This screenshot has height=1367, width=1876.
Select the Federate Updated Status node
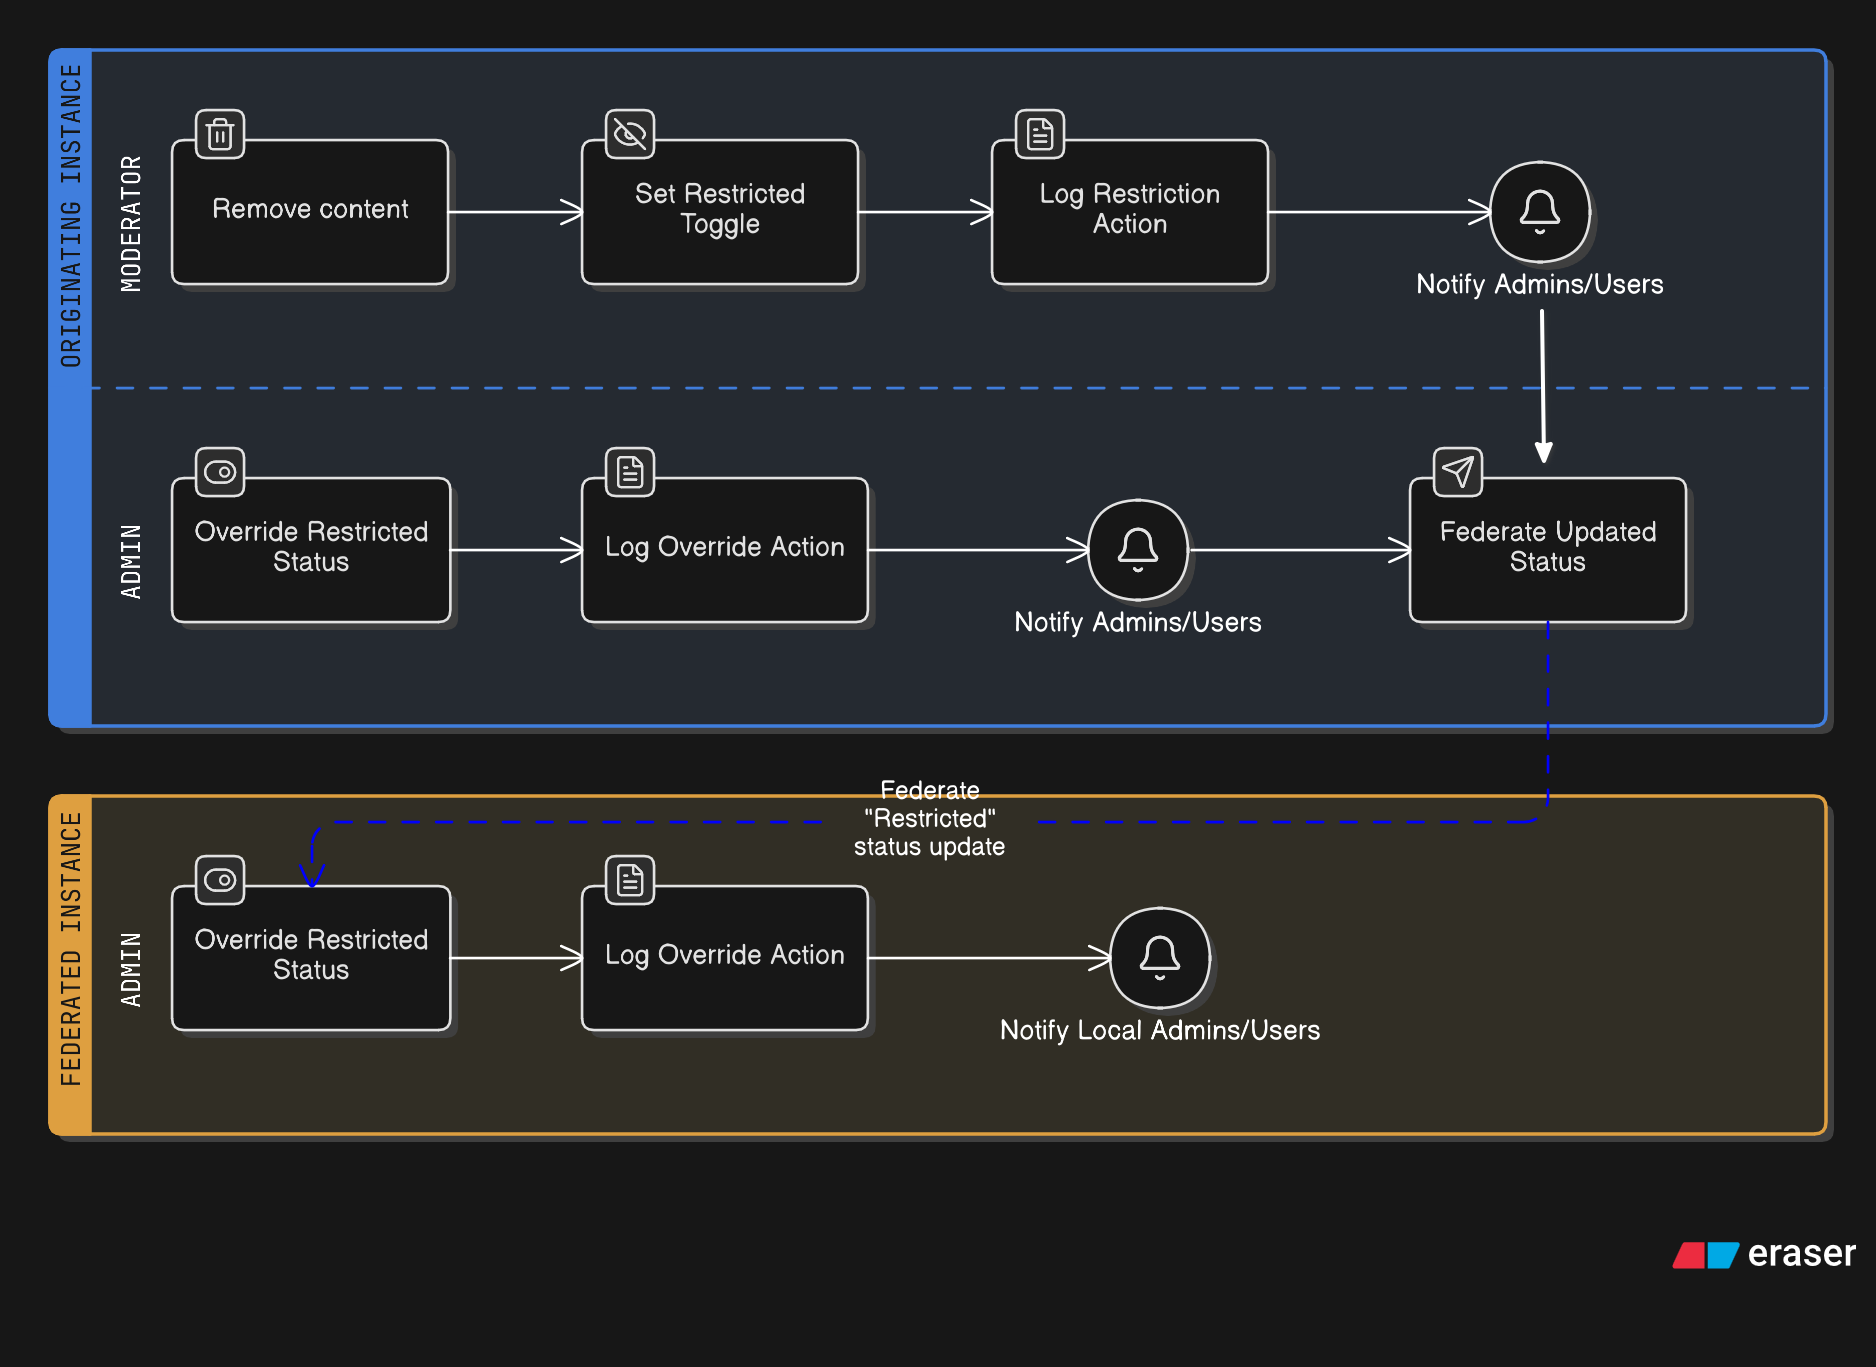[x=1548, y=550]
